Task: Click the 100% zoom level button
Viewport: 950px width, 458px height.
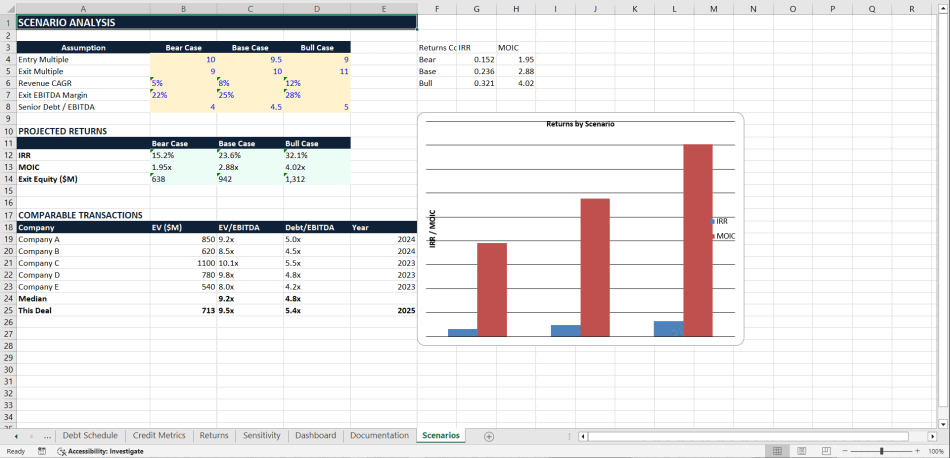Action: [x=936, y=451]
